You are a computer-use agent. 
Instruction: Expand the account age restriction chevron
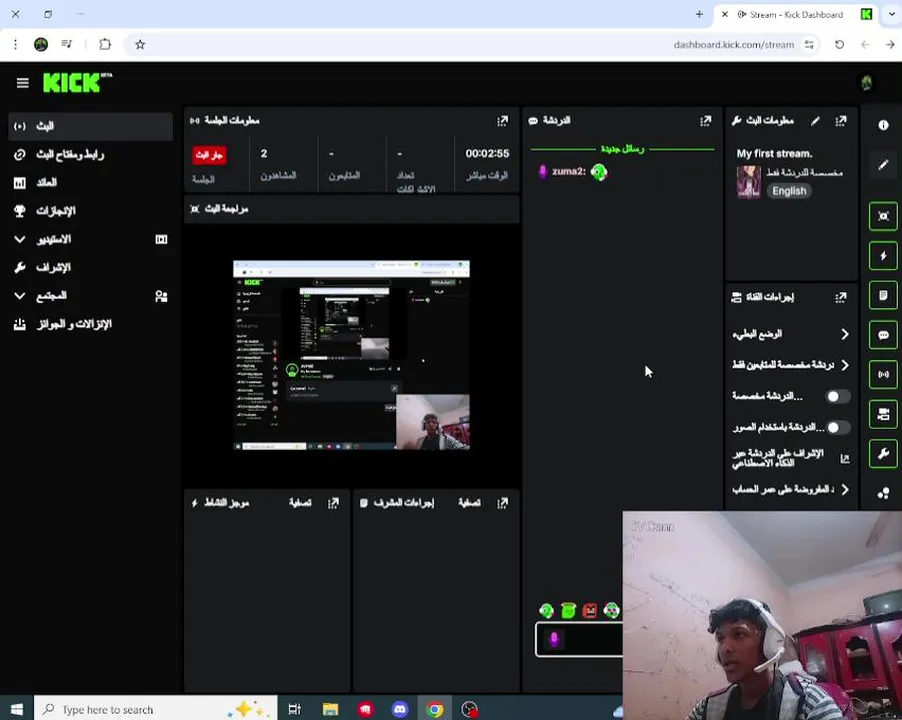click(844, 489)
